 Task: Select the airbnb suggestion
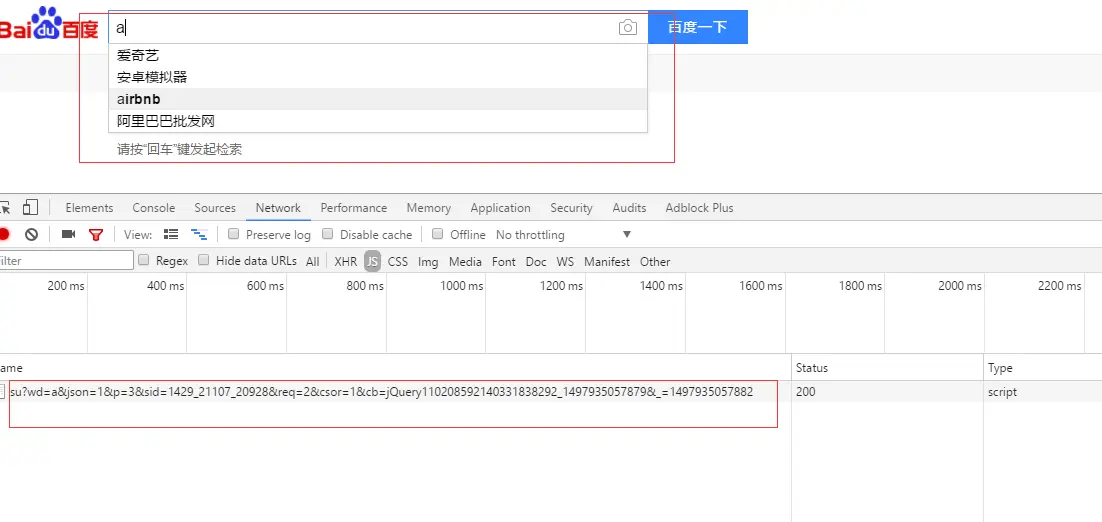(378, 99)
